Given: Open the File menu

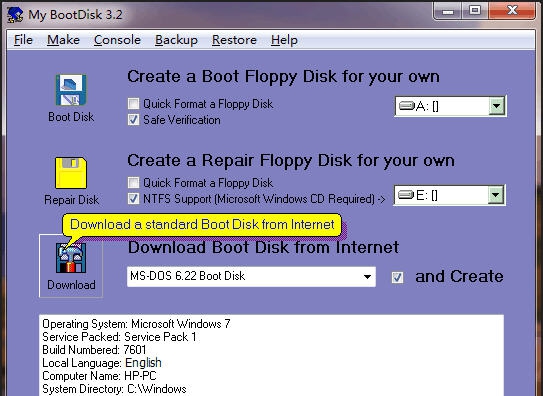Looking at the screenshot, I should tap(23, 40).
